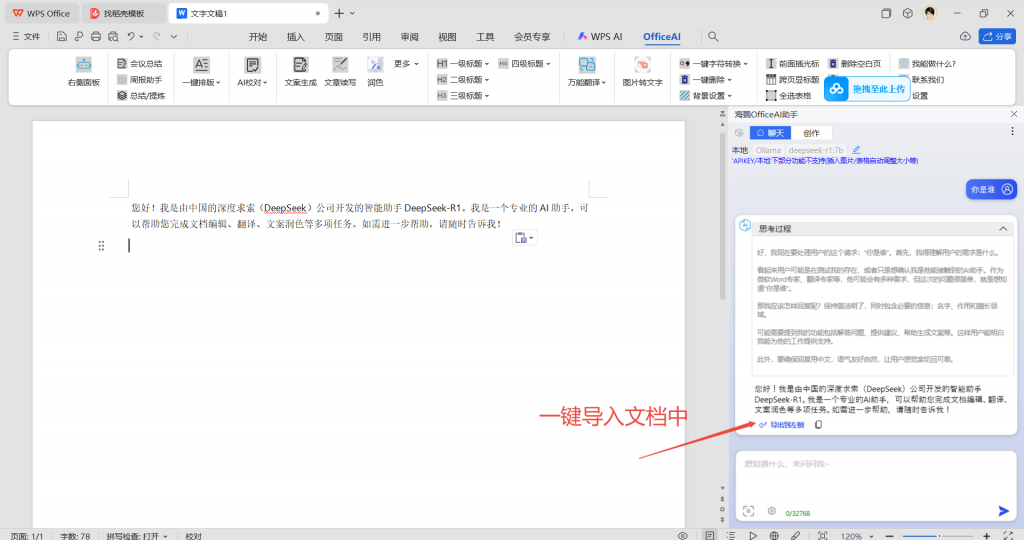Toggle the 拼写检查 spell check setting
Screen dimensions: 1024x540
point(137,535)
